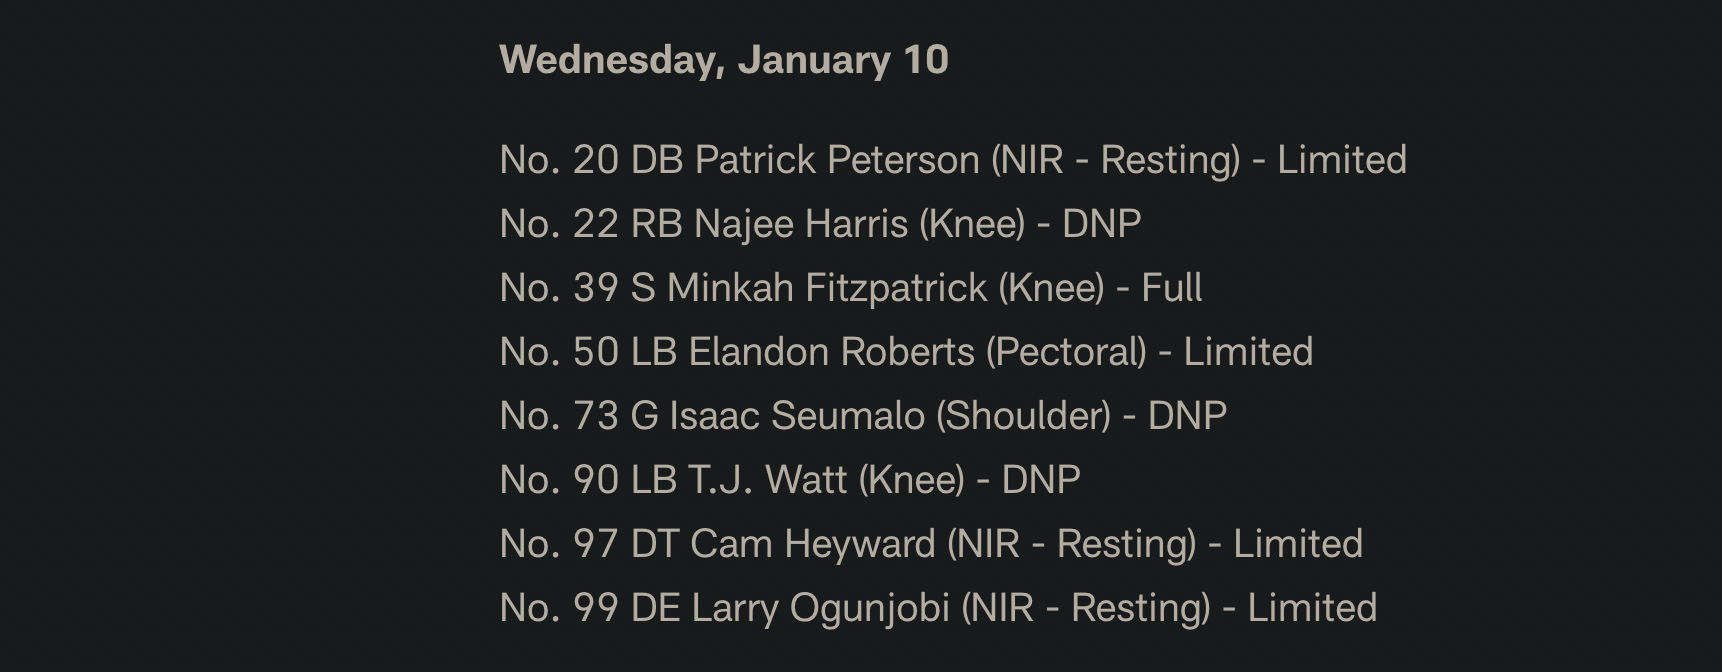This screenshot has width=1722, height=672.
Task: Click the No. 20 jersey number text
Action: [x=559, y=160]
